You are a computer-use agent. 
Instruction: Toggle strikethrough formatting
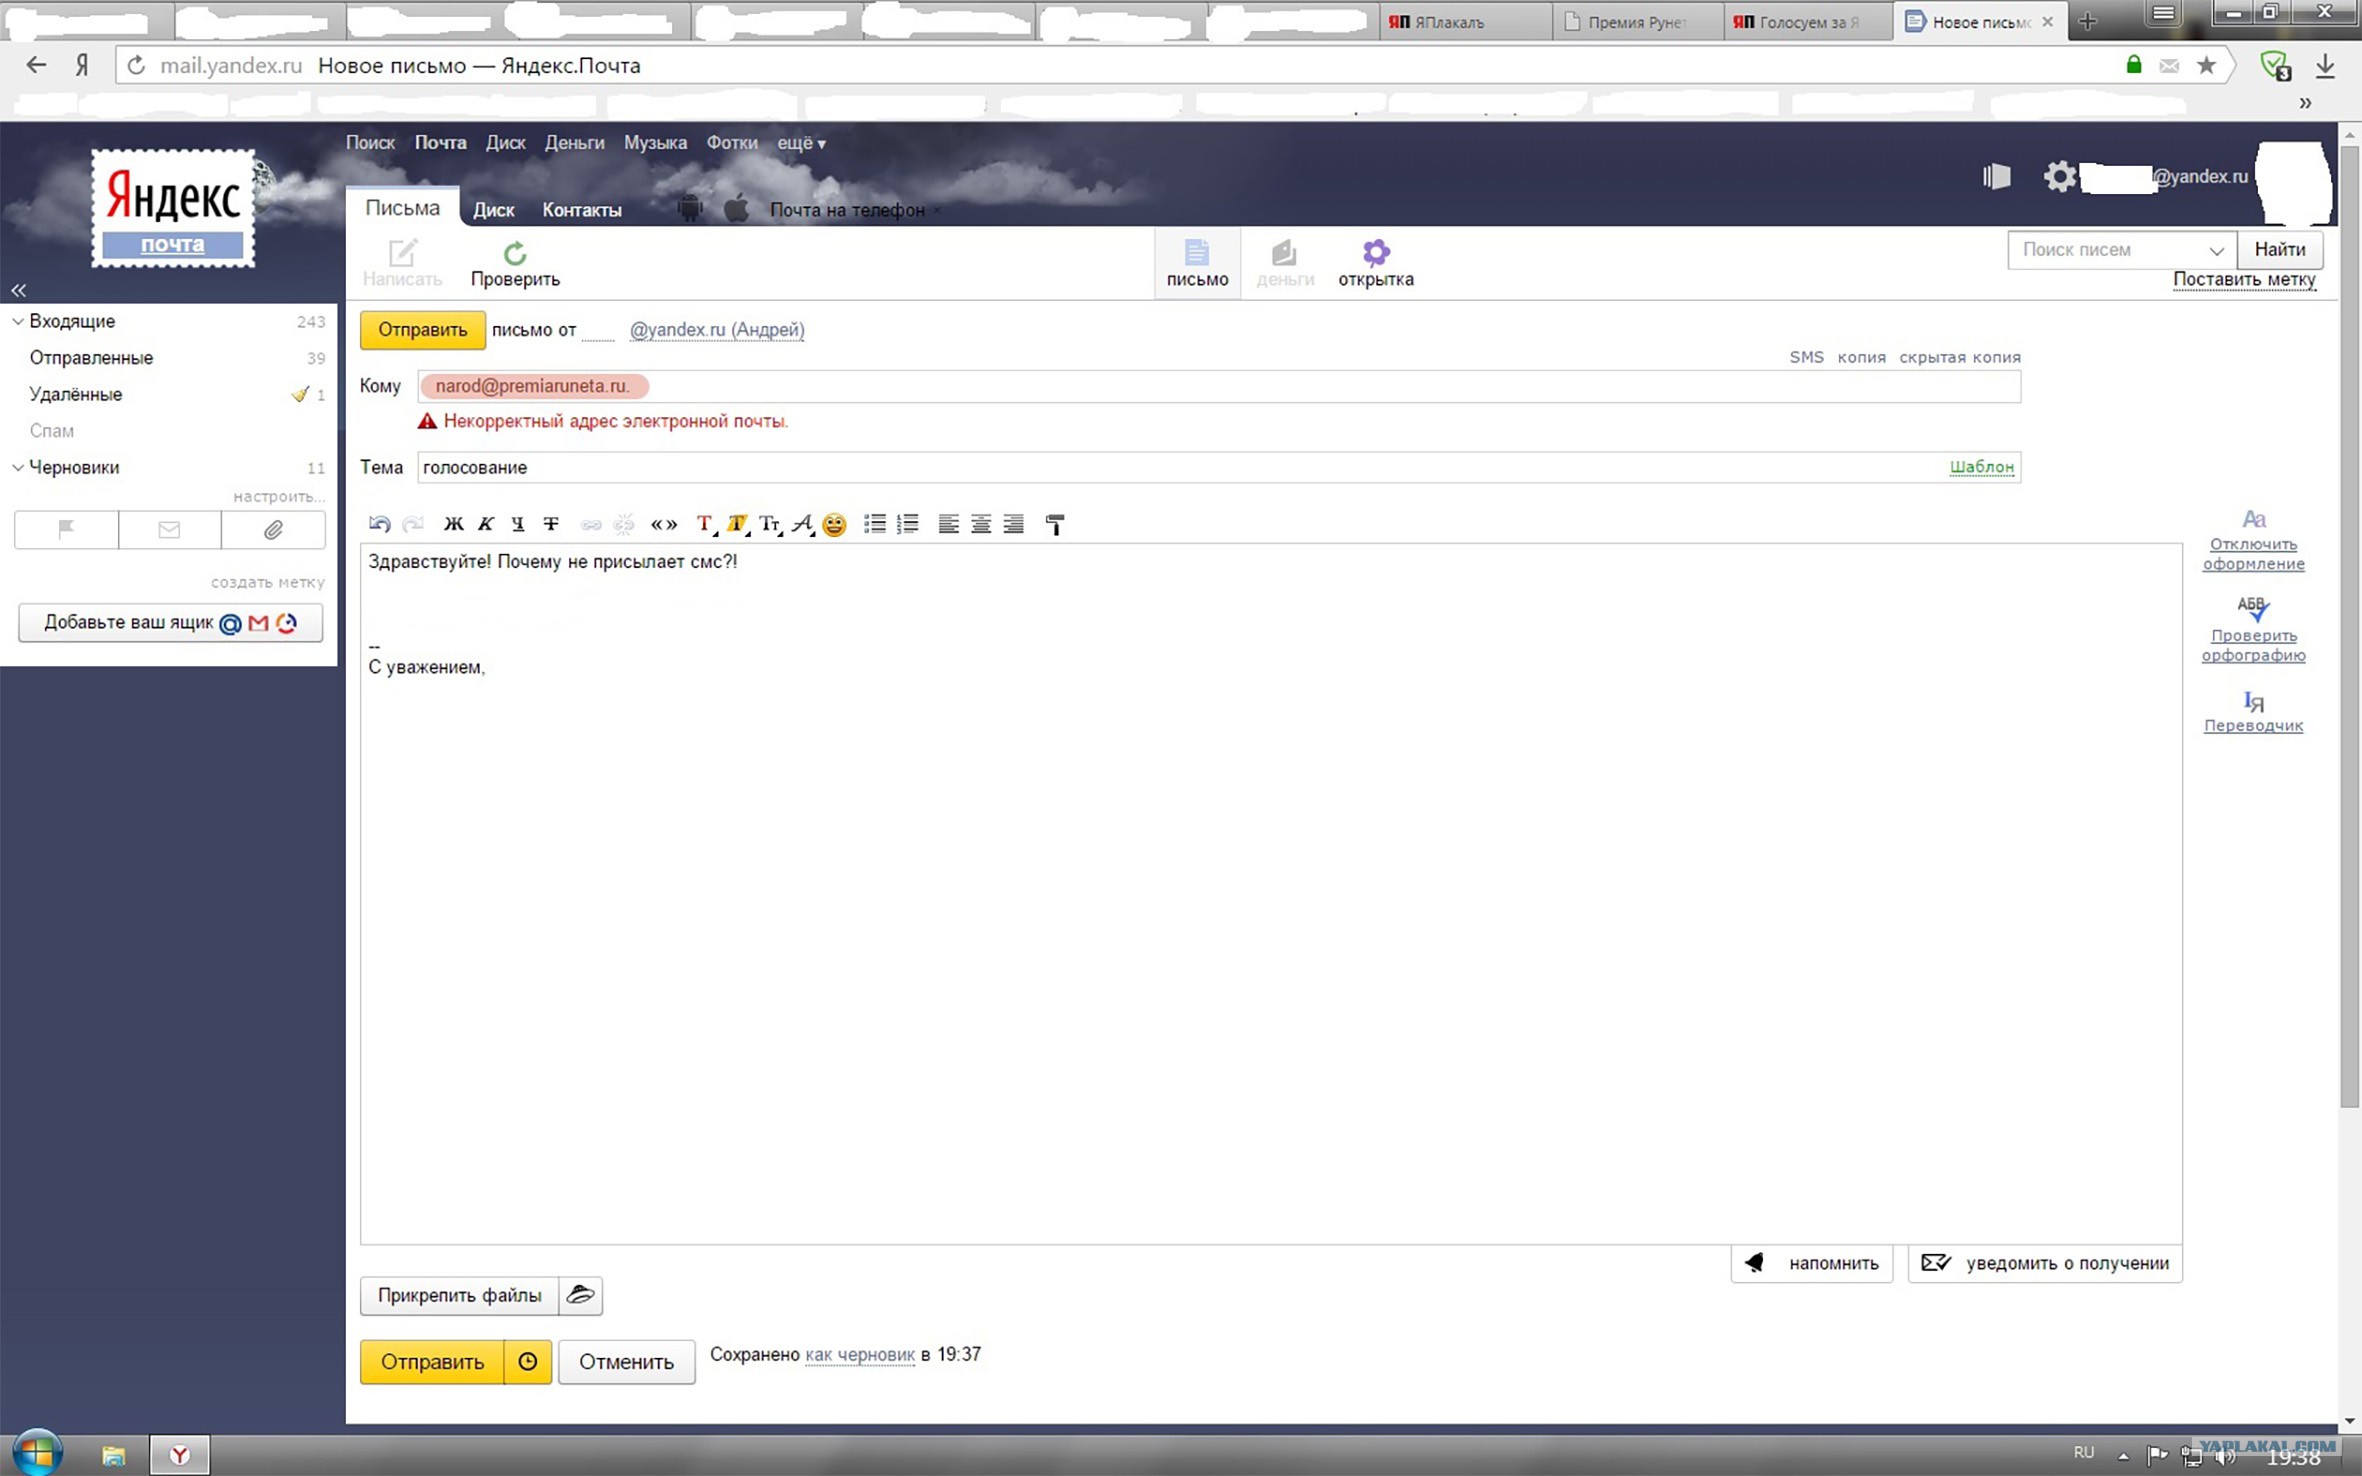point(550,523)
